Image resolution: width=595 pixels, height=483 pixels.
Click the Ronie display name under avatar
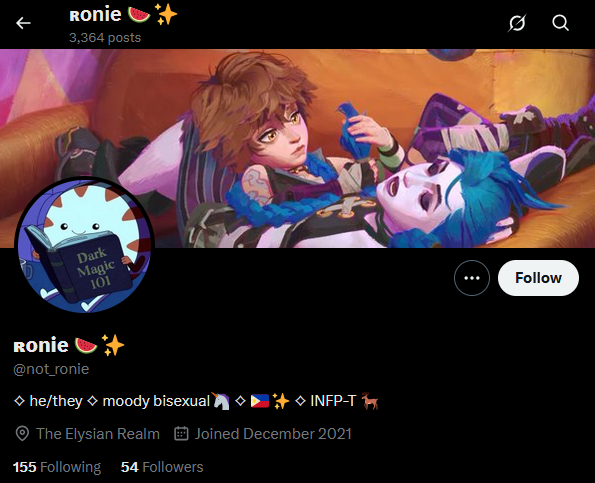pos(41,345)
